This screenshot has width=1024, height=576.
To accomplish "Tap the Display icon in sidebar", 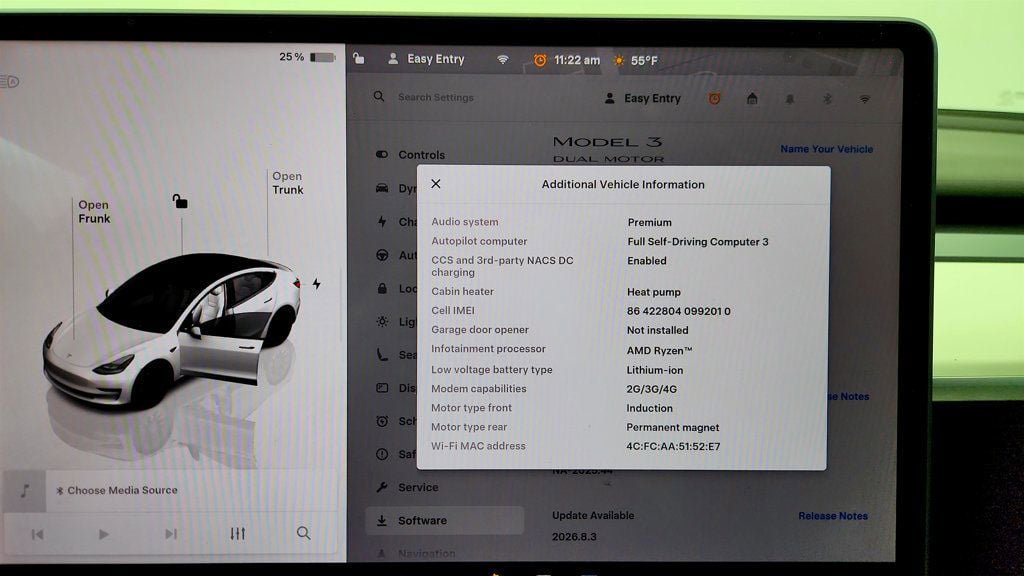I will pyautogui.click(x=382, y=388).
